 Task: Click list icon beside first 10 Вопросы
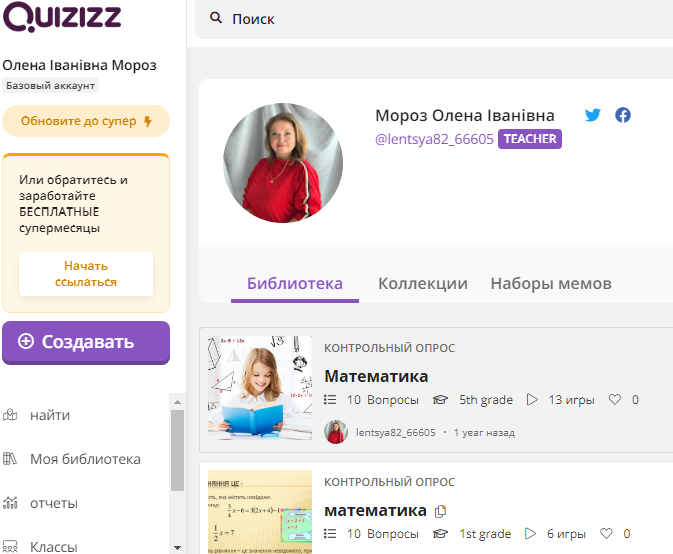click(x=330, y=400)
